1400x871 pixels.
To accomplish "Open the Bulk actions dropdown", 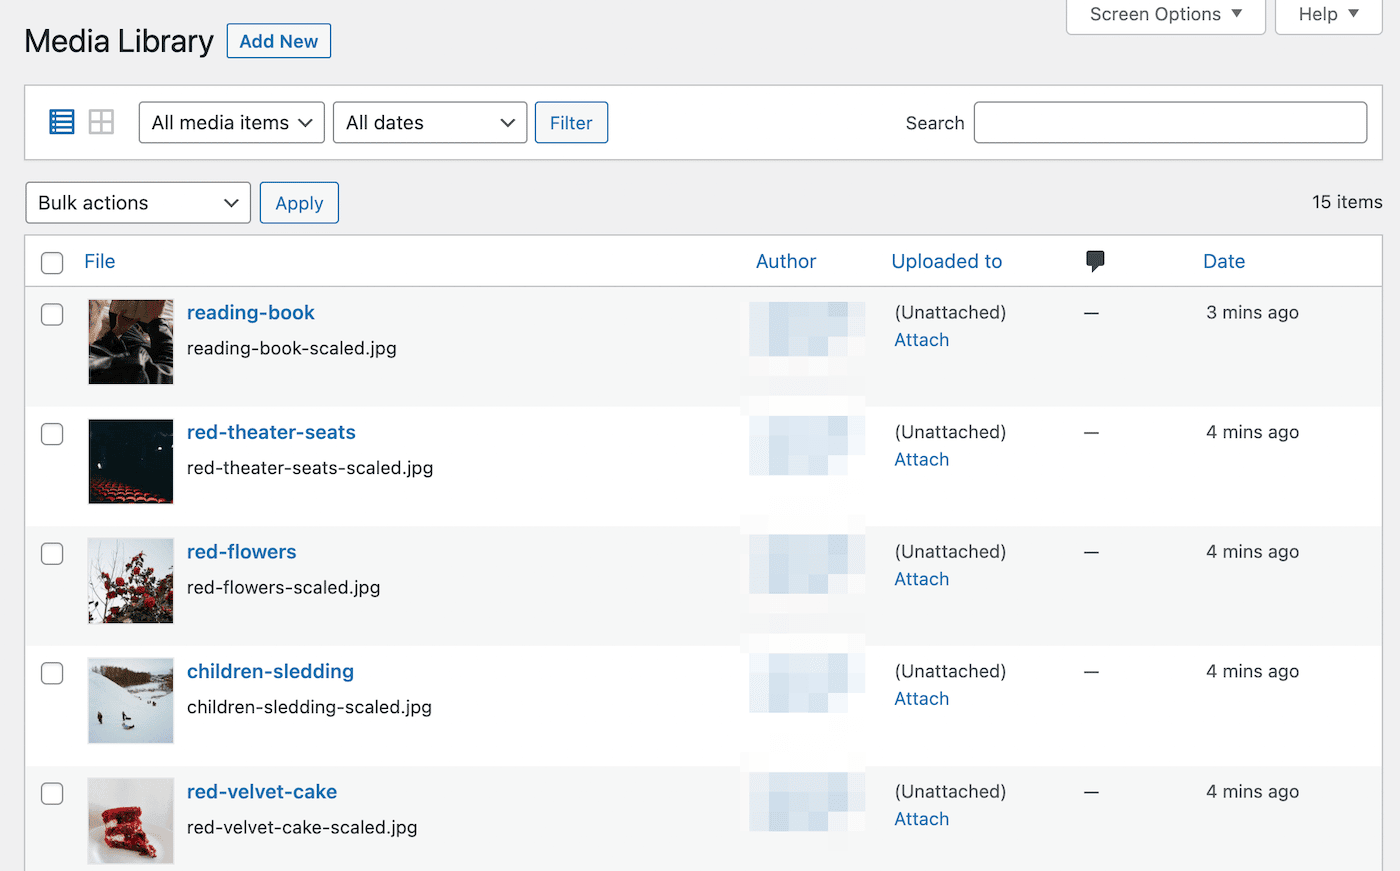I will [x=138, y=203].
